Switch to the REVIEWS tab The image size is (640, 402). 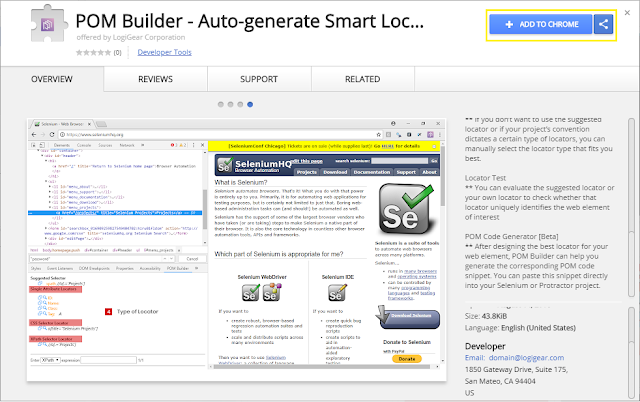(156, 79)
